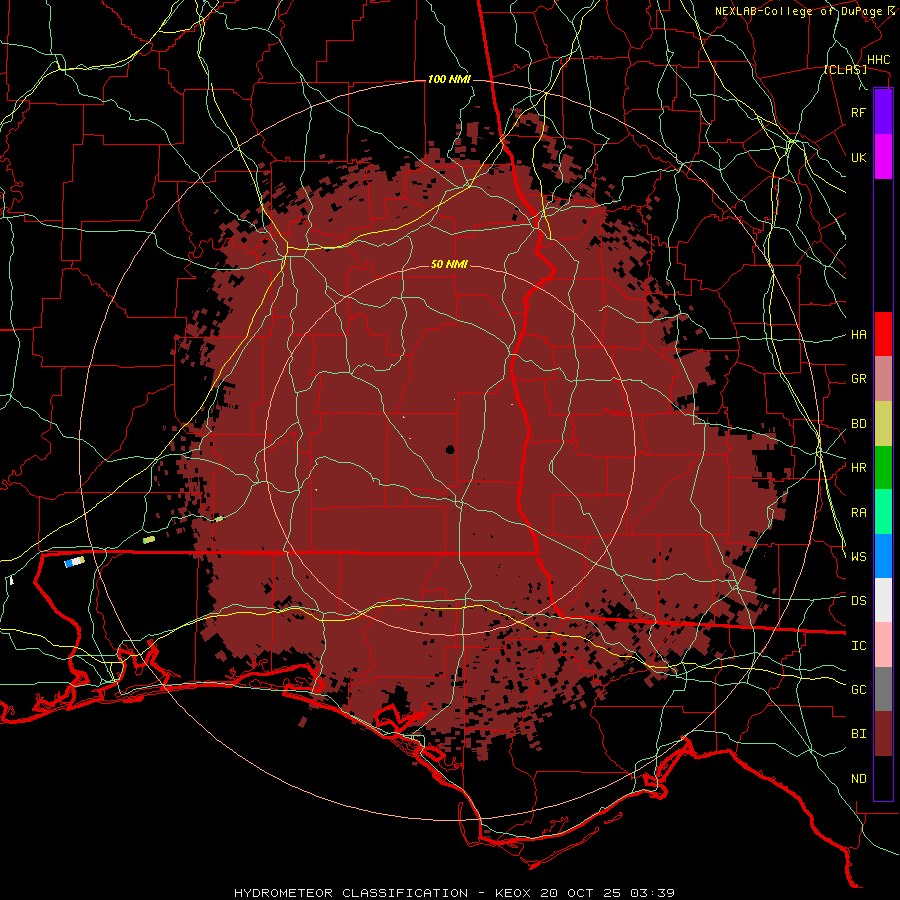Click the DS legend label
The image size is (900, 900).
859,601
